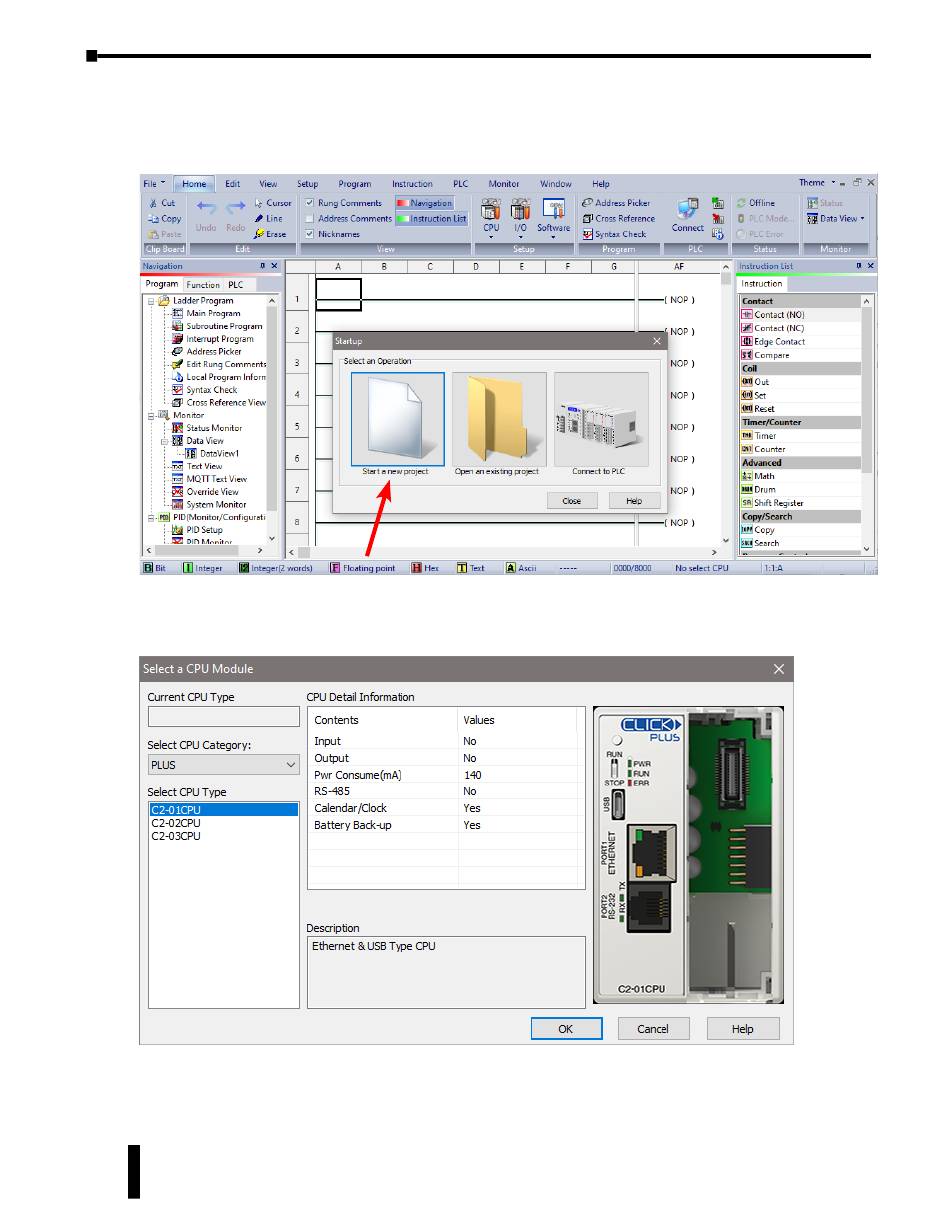Select the Cursor tool
Image resolution: width=950 pixels, height=1206 pixels.
pos(272,203)
